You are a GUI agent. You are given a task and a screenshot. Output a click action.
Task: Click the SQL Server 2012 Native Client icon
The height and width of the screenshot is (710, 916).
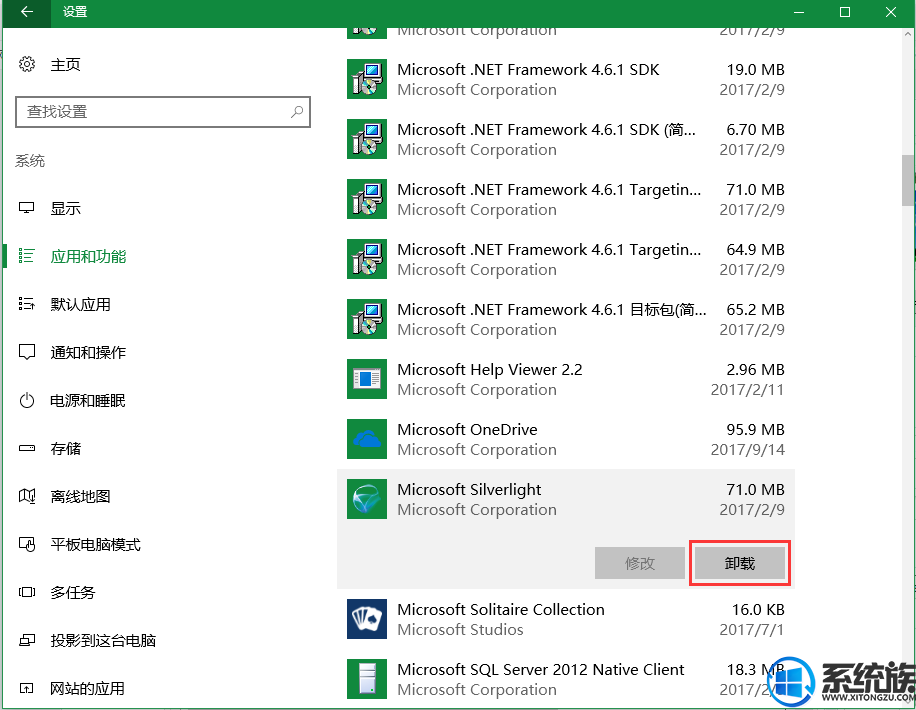(x=367, y=679)
